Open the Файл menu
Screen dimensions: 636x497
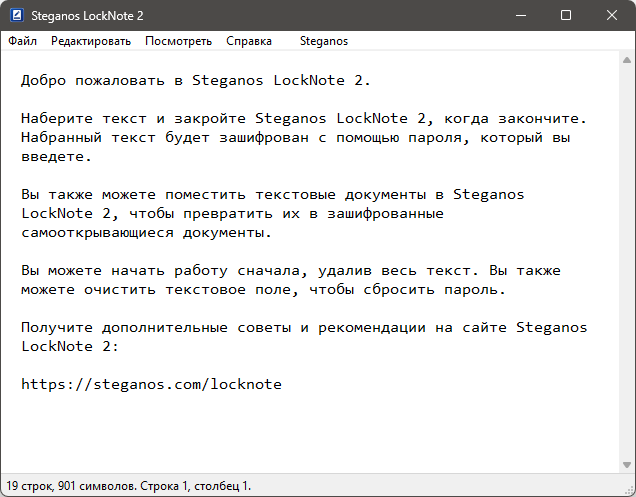click(x=22, y=41)
